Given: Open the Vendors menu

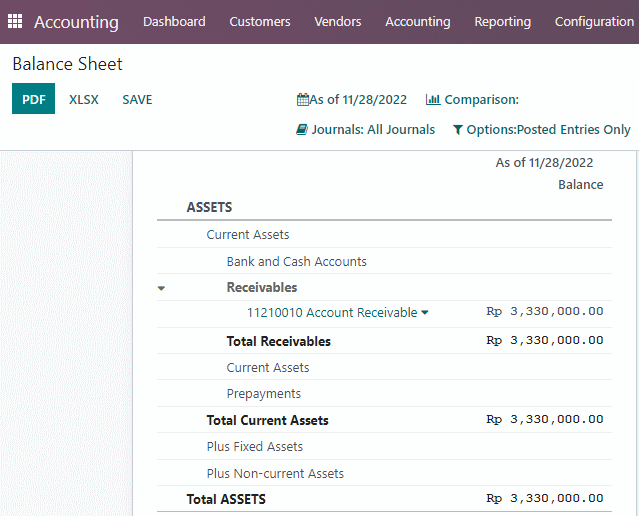Looking at the screenshot, I should tap(337, 21).
